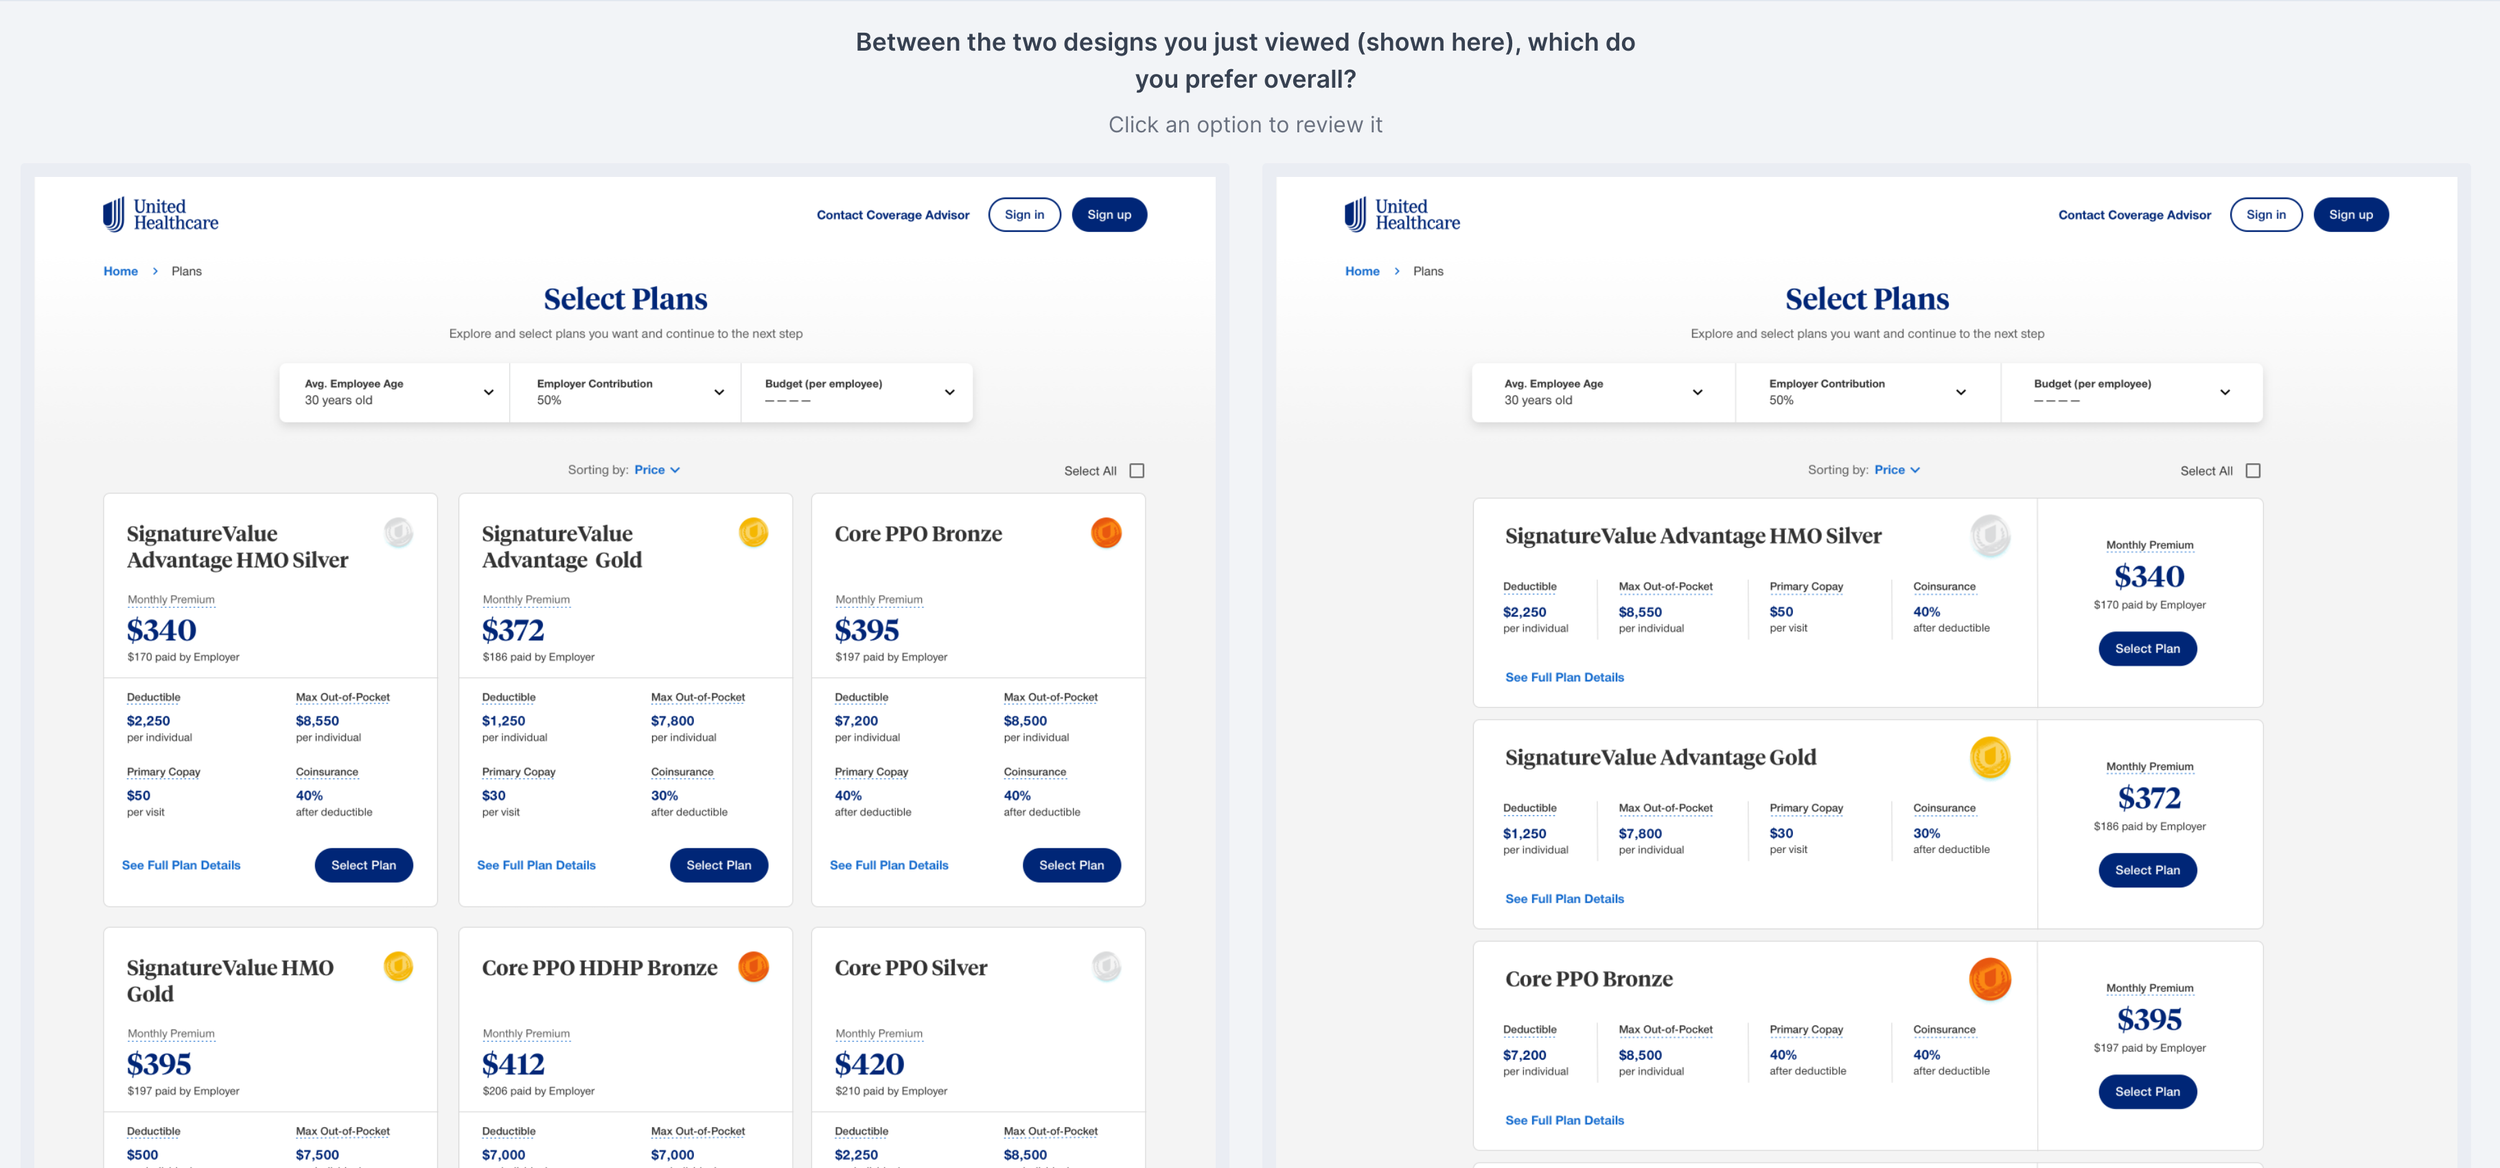Viewport: 2500px width, 1168px height.
Task: Click gold badge in right list design
Action: tap(1989, 757)
